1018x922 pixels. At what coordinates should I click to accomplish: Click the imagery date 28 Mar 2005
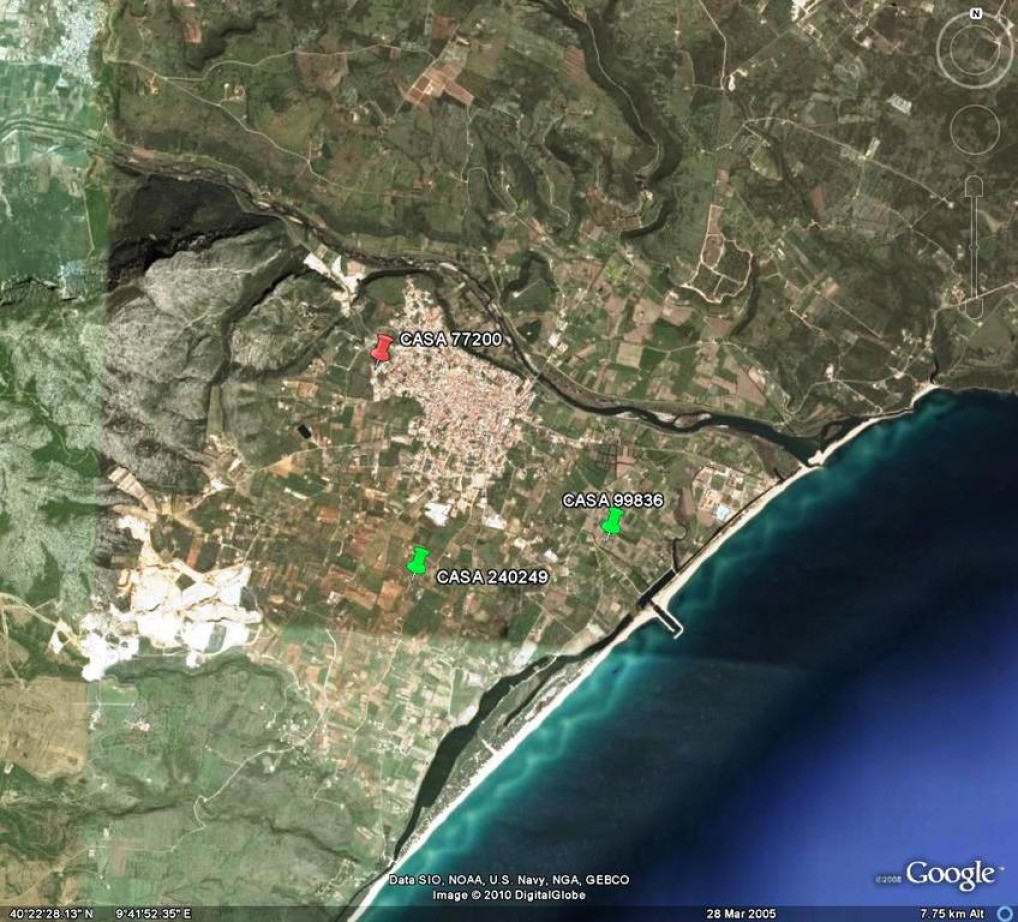[741, 914]
